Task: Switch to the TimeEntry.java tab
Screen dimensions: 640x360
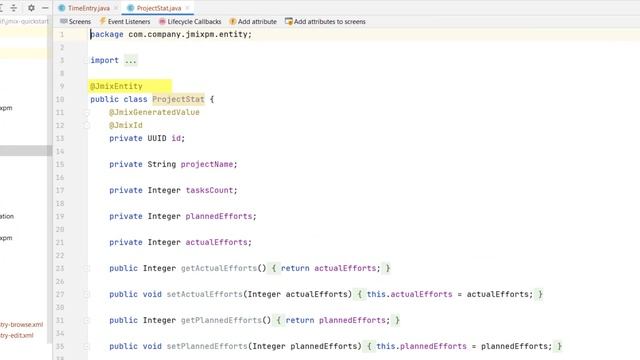Action: [x=89, y=8]
